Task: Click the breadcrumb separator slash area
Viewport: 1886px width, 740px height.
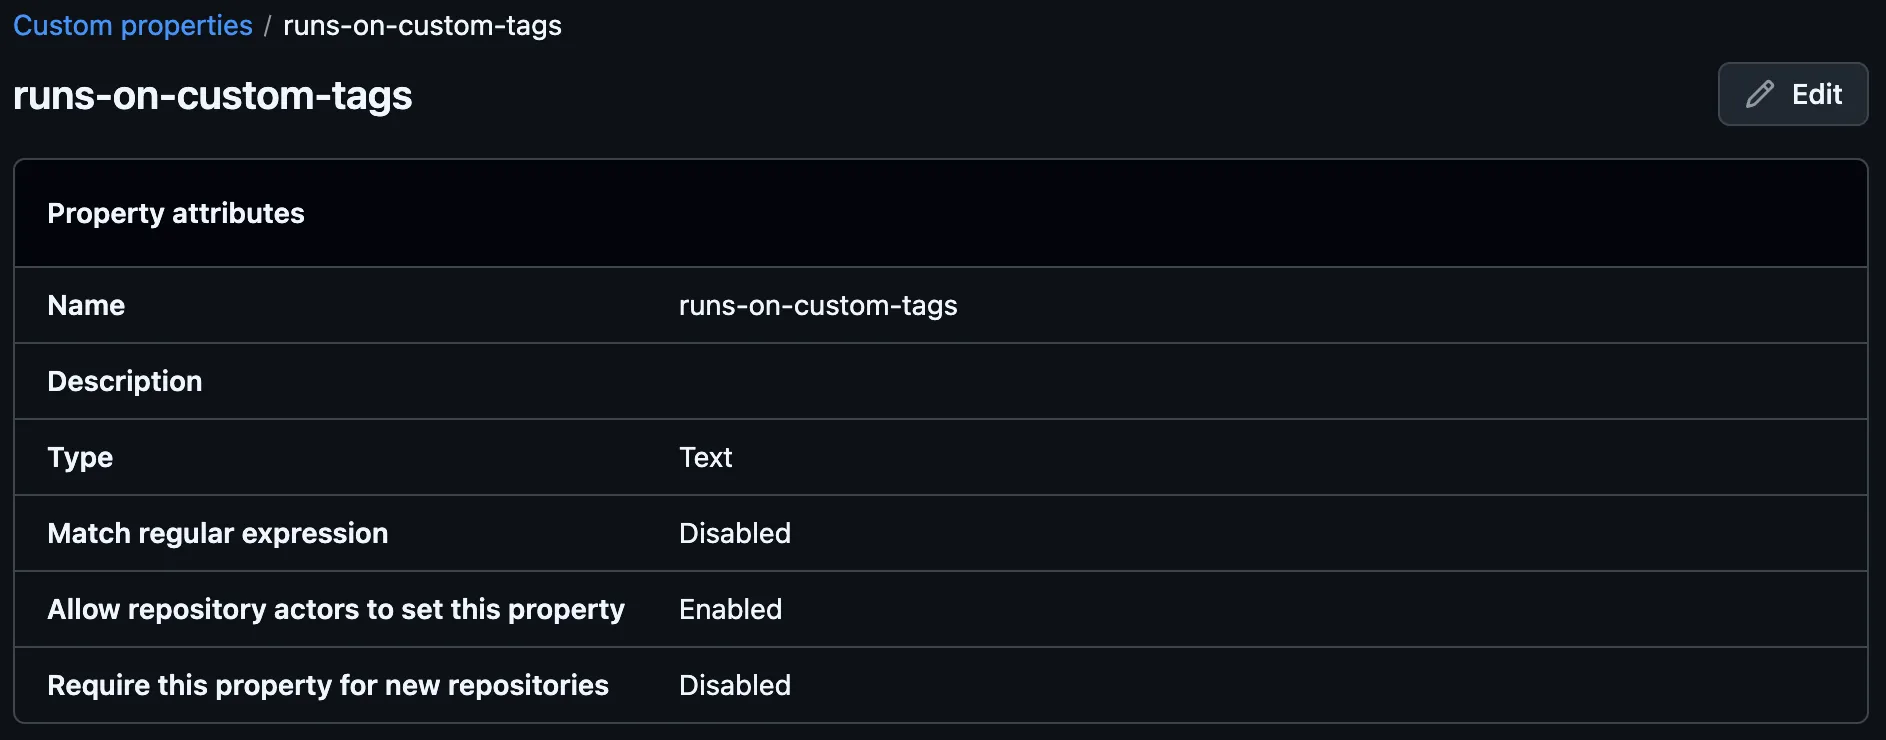Action: [x=267, y=25]
